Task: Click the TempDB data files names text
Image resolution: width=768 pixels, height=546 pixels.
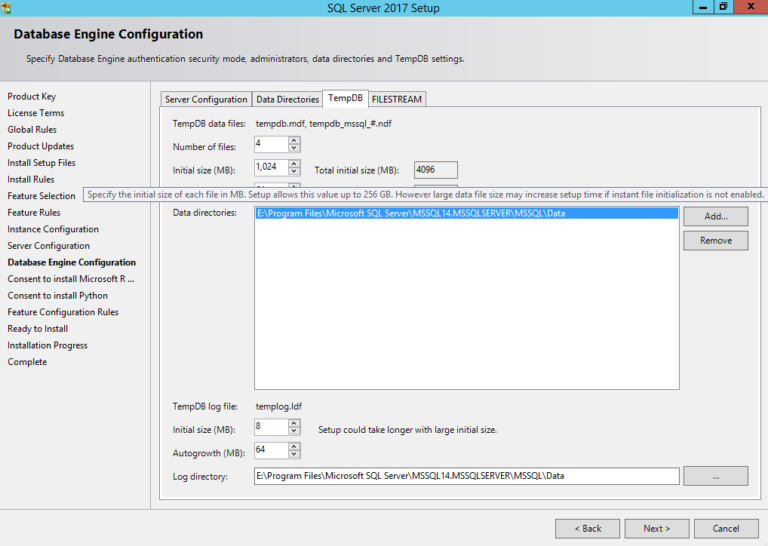Action: [x=323, y=124]
